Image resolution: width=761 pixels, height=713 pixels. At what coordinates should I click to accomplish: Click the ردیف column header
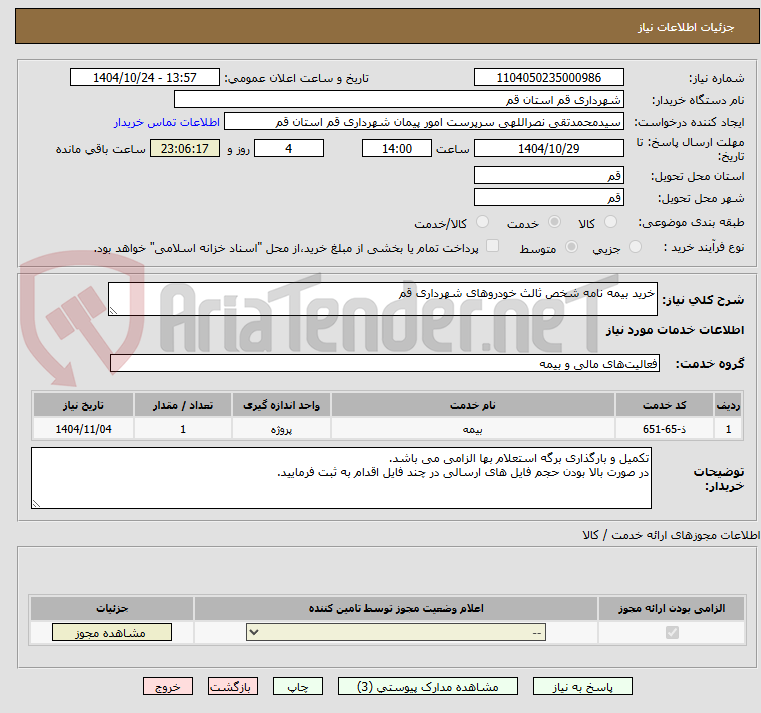(x=728, y=405)
